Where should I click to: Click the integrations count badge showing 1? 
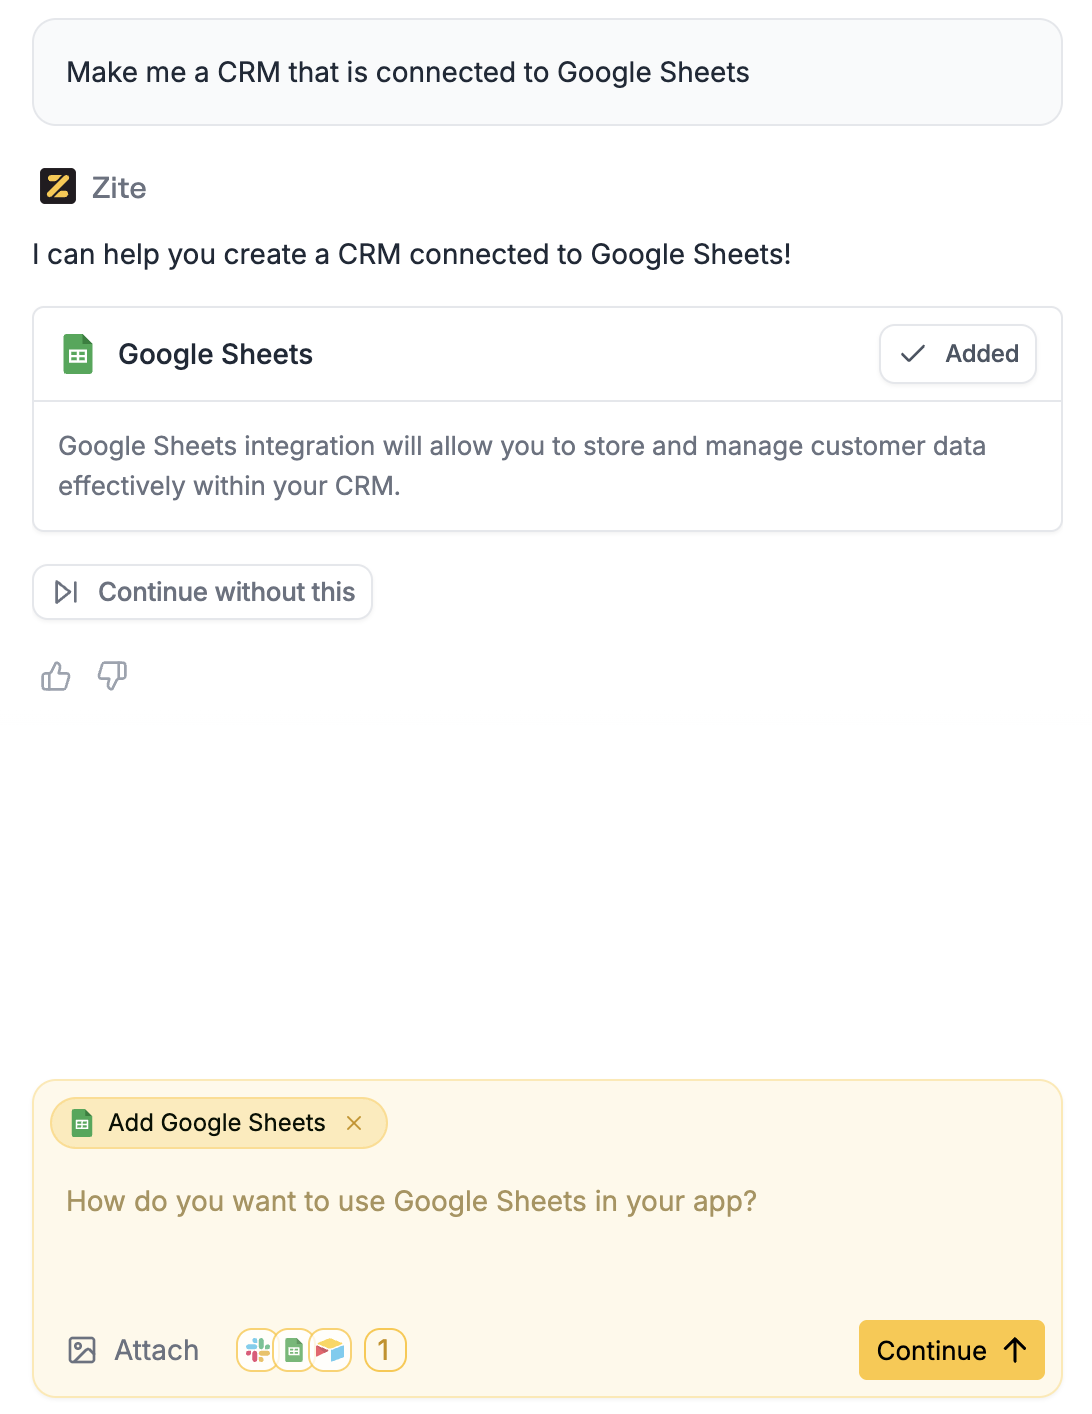click(385, 1350)
